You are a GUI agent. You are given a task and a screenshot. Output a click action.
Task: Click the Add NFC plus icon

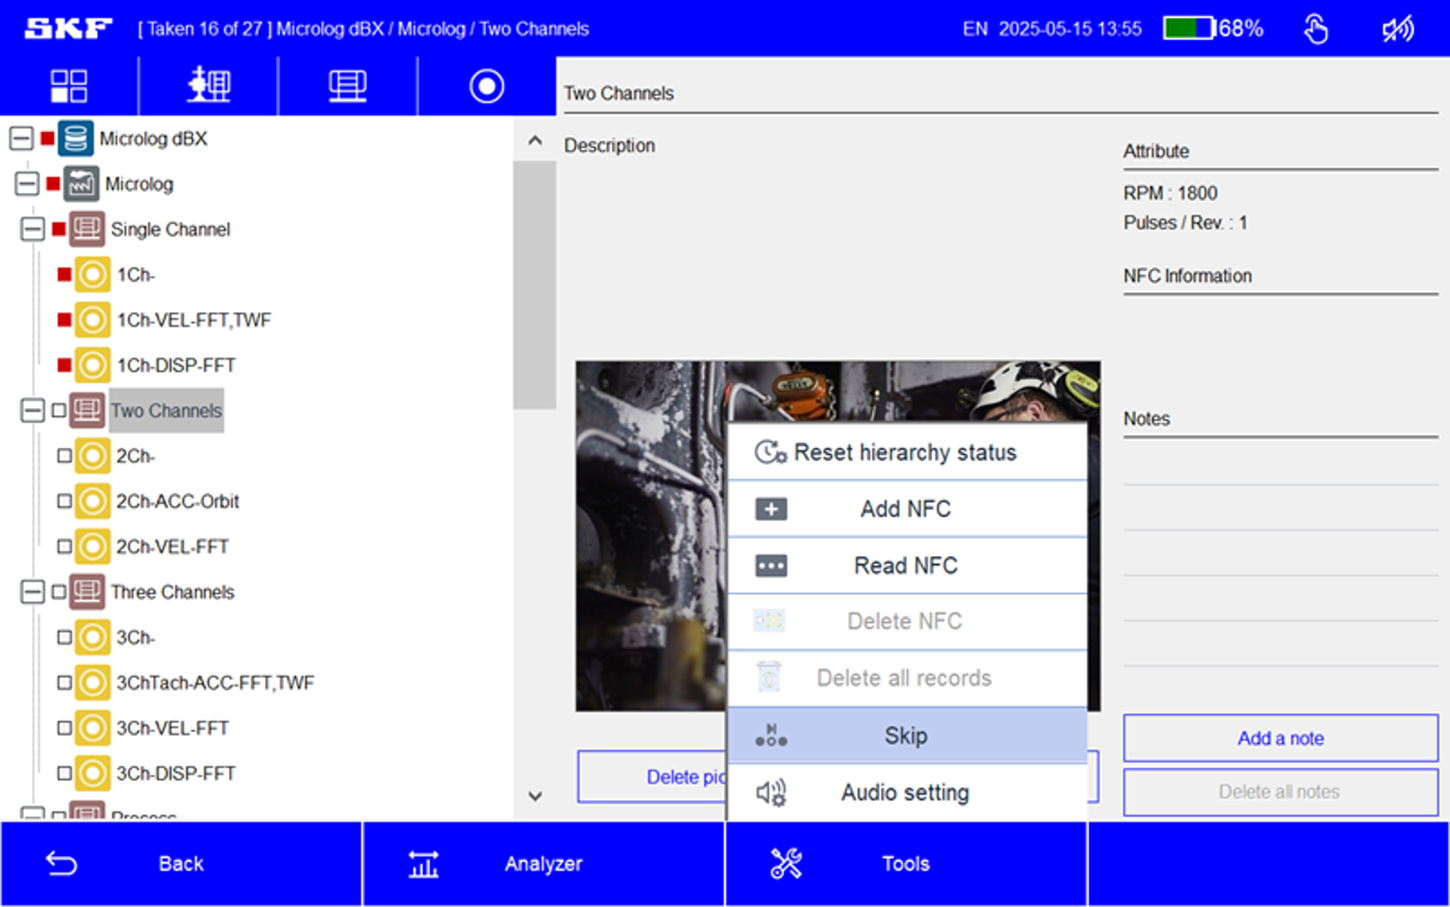click(x=771, y=509)
